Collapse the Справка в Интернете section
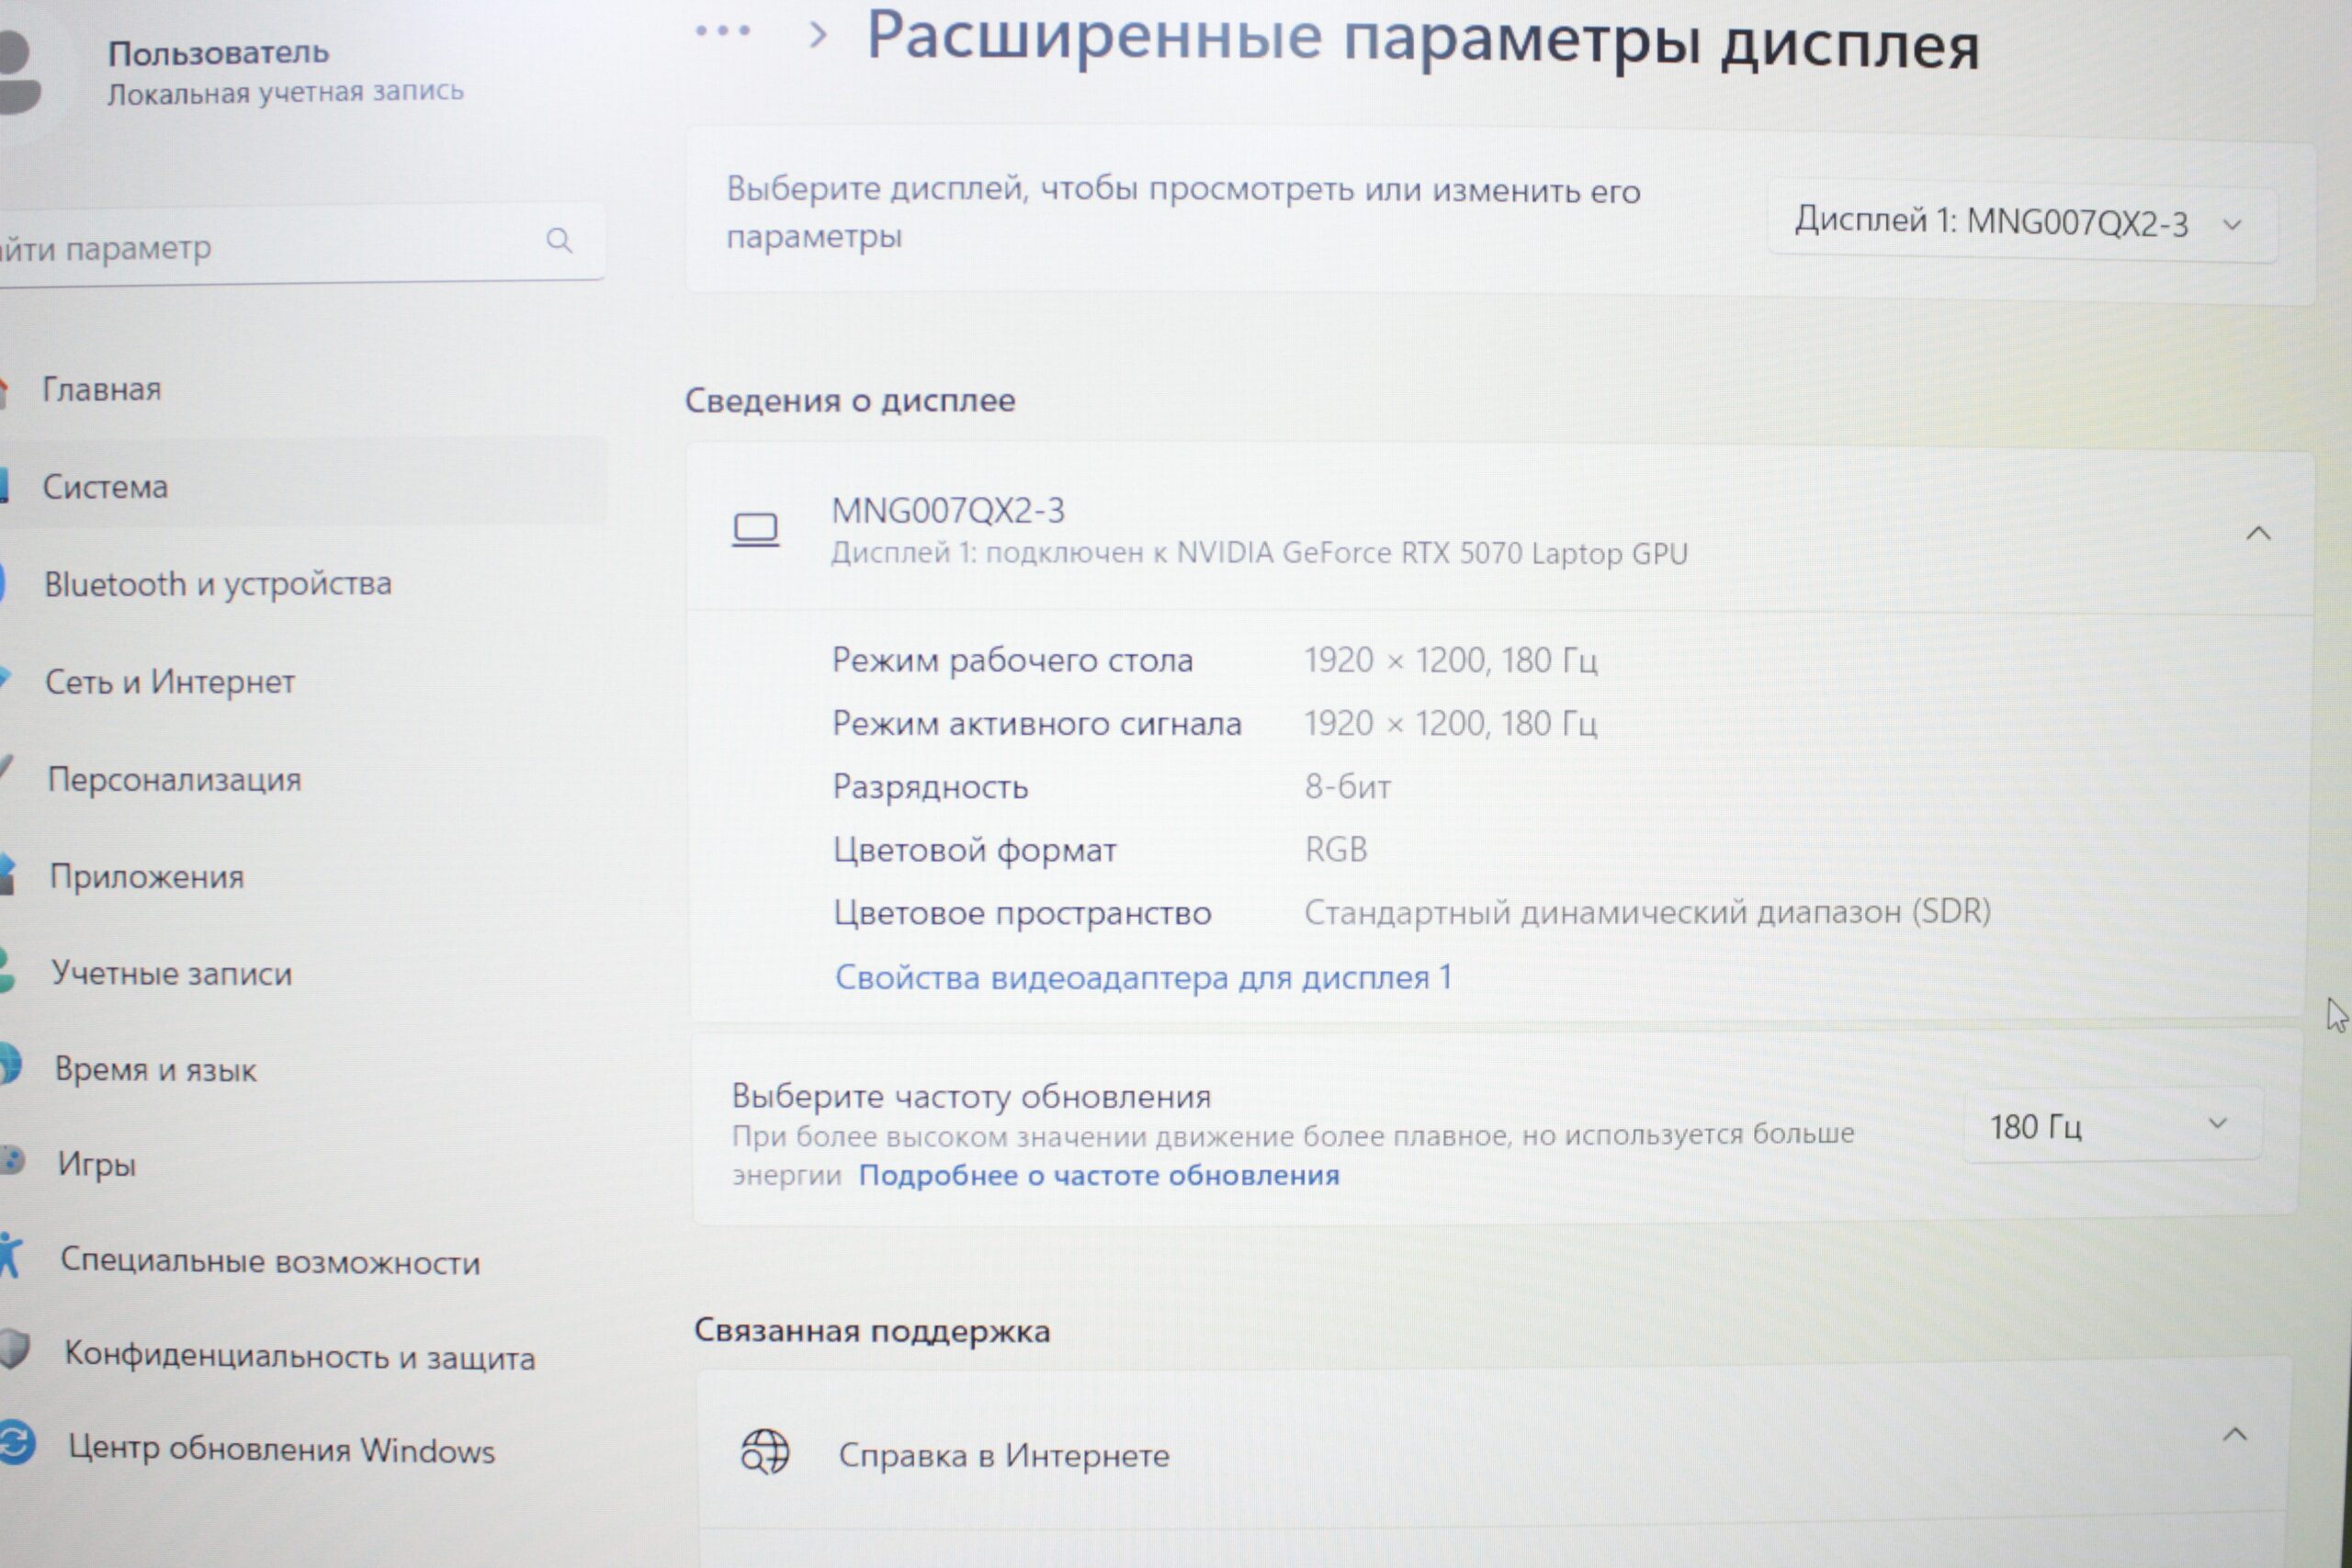This screenshot has height=1568, width=2352. coord(2234,1436)
